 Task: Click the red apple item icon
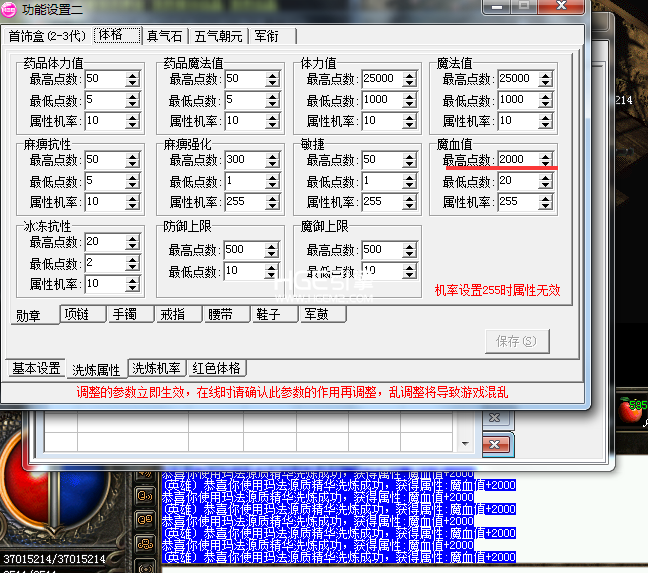pyautogui.click(x=633, y=408)
